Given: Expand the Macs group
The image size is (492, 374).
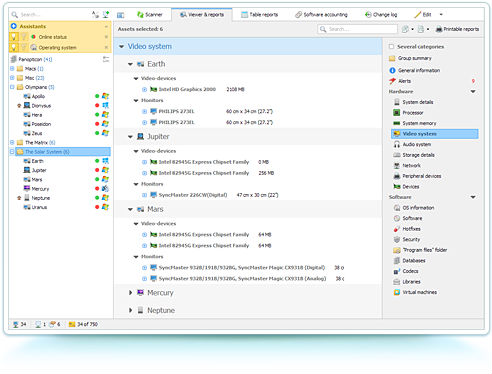Looking at the screenshot, I should [x=12, y=69].
